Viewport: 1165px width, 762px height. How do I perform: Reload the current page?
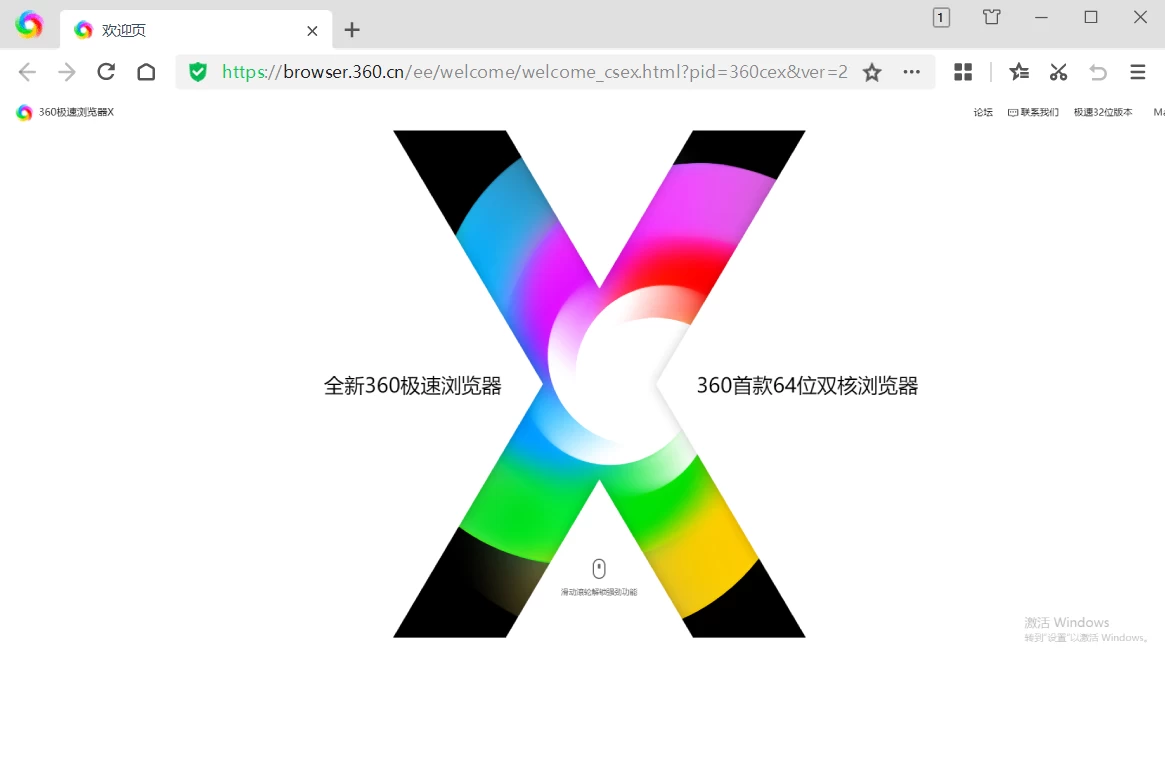106,71
